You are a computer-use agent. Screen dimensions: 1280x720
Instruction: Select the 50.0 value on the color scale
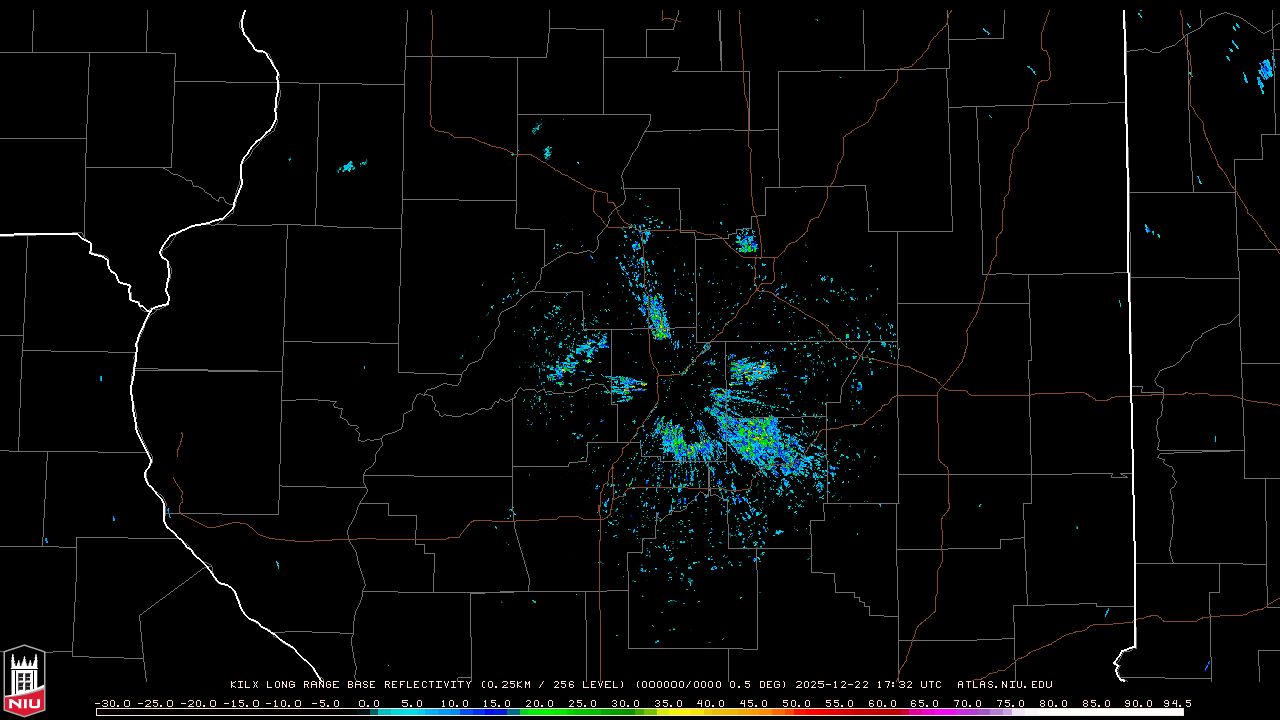tap(796, 703)
